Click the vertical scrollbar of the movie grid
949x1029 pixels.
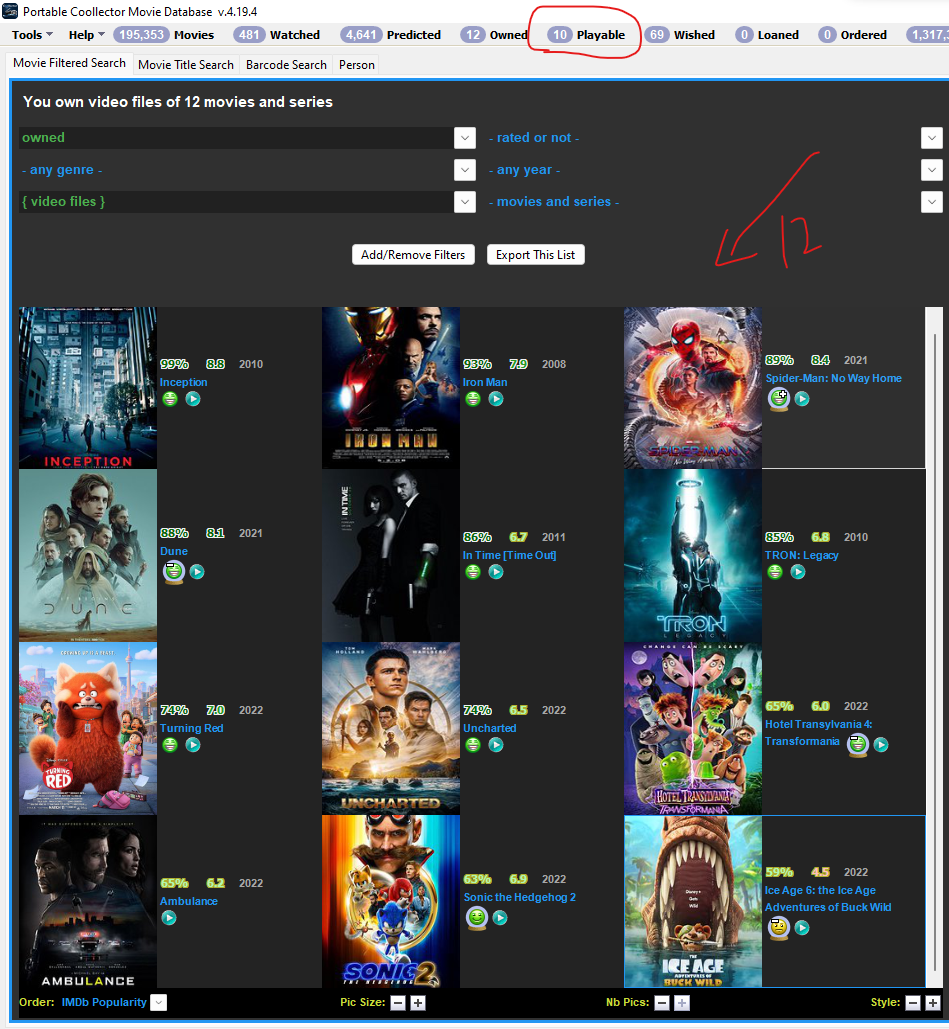[935, 652]
